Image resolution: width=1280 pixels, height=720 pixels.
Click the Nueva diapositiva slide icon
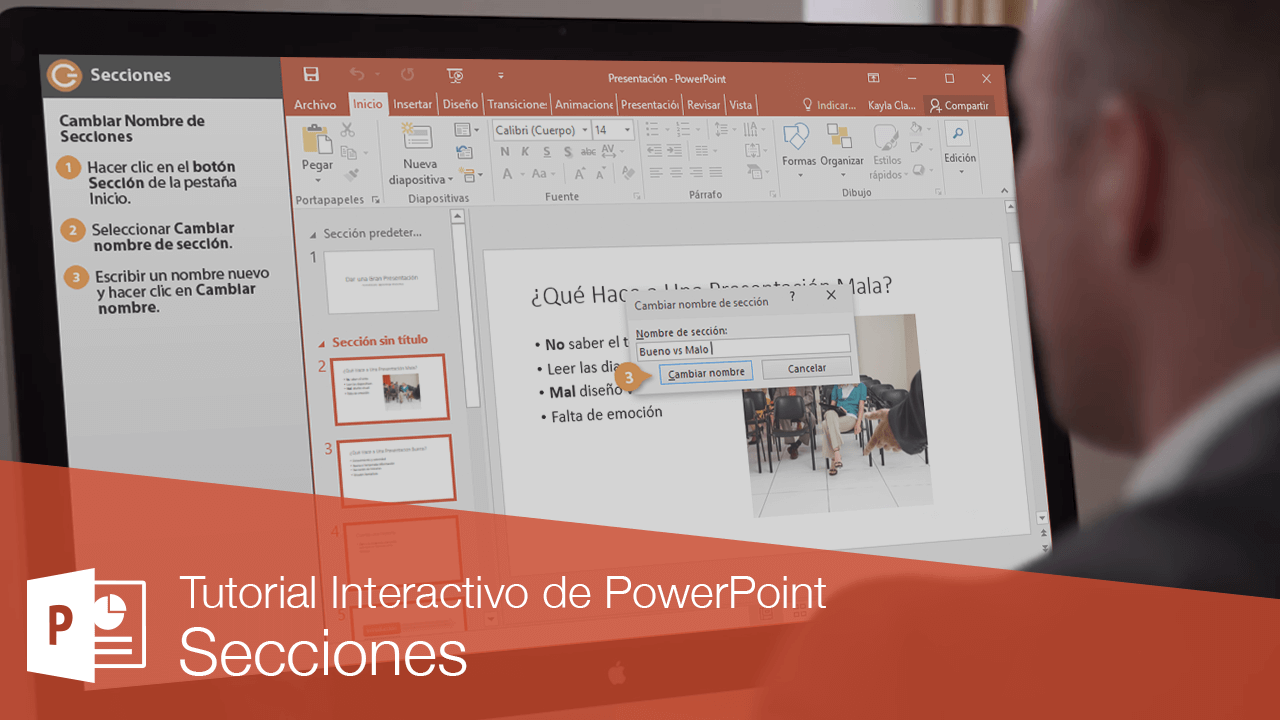tap(417, 136)
